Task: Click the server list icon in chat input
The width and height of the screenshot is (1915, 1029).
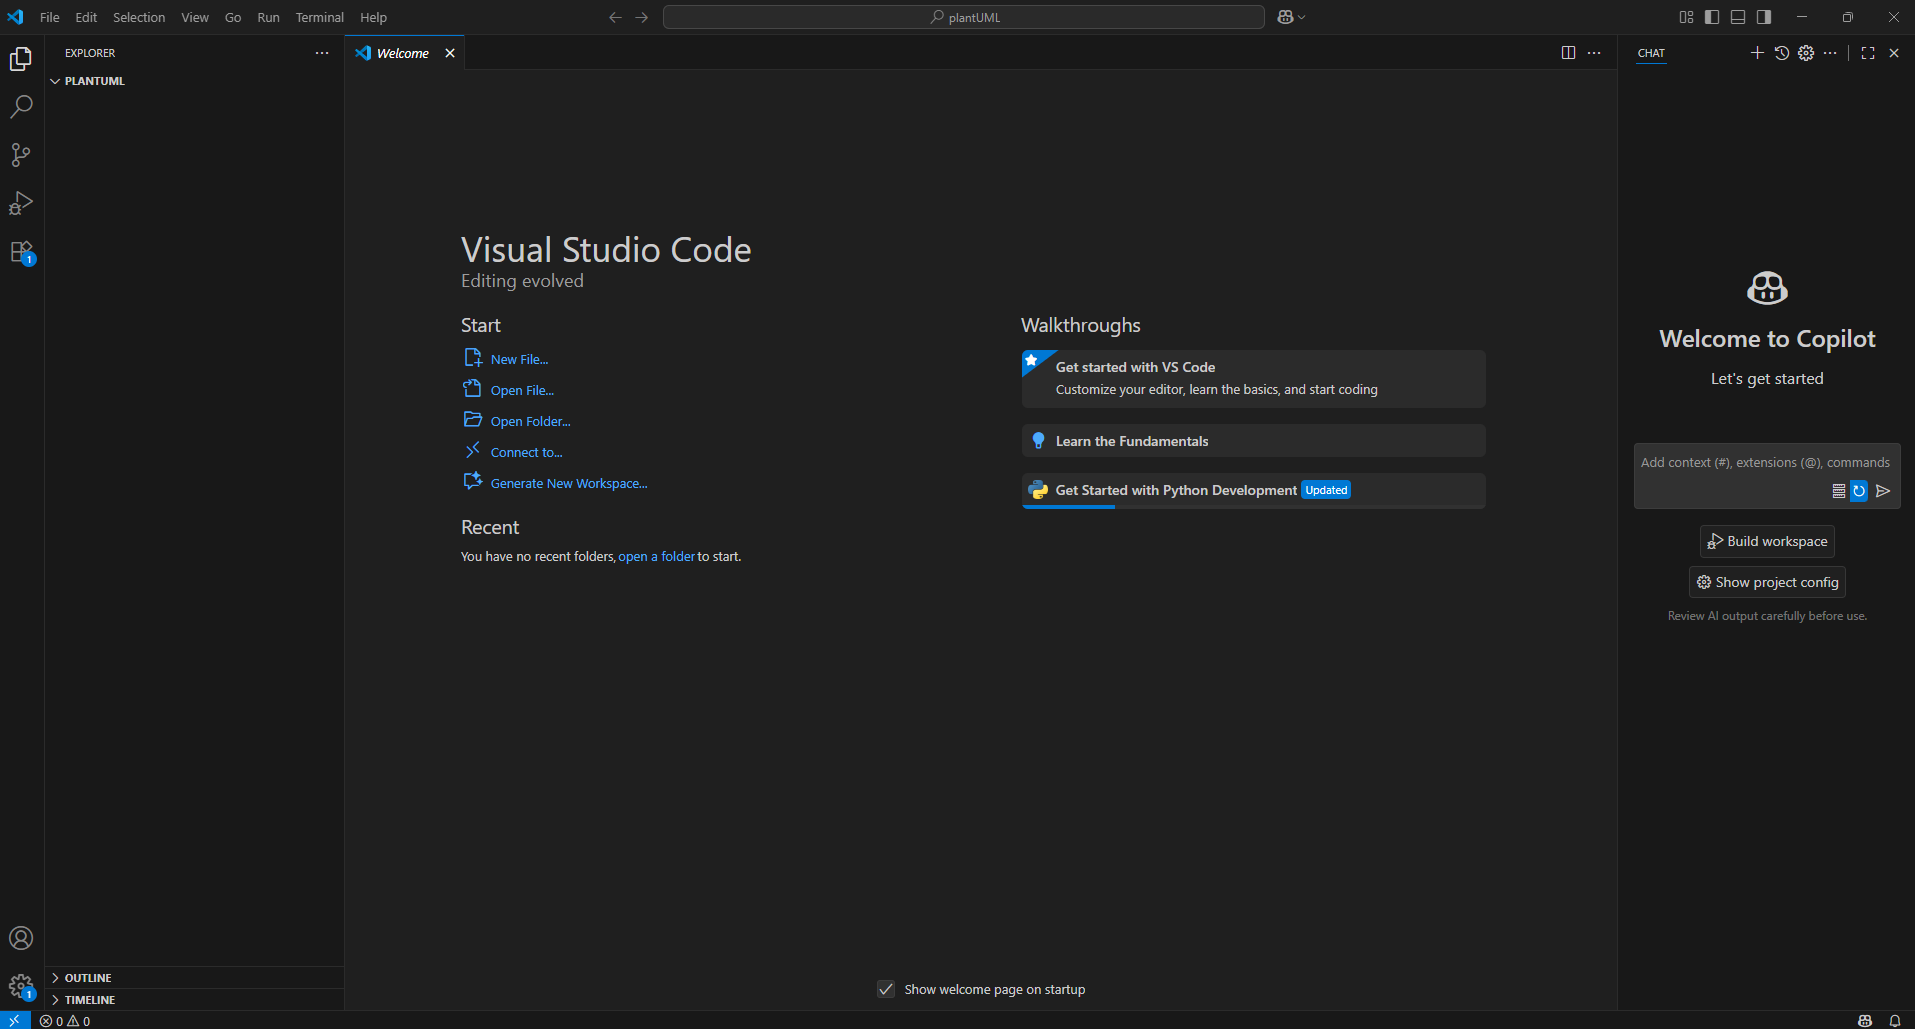Action: click(1838, 491)
